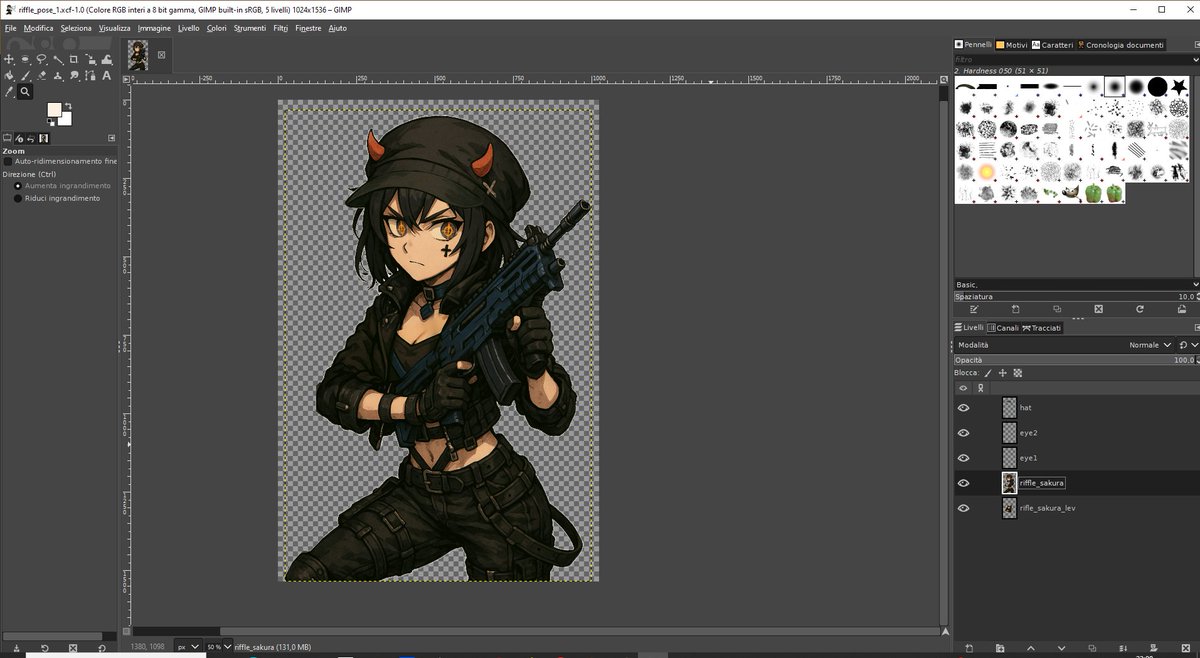Delete the active brush in Pennelli panel
Screen dimensions: 1200x658
click(1099, 309)
